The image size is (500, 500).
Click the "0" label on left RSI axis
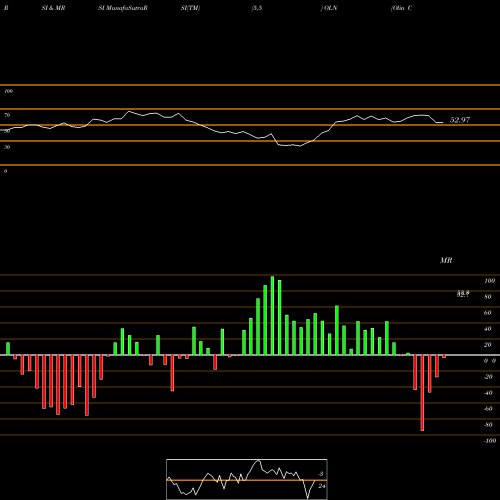pyautogui.click(x=5, y=171)
